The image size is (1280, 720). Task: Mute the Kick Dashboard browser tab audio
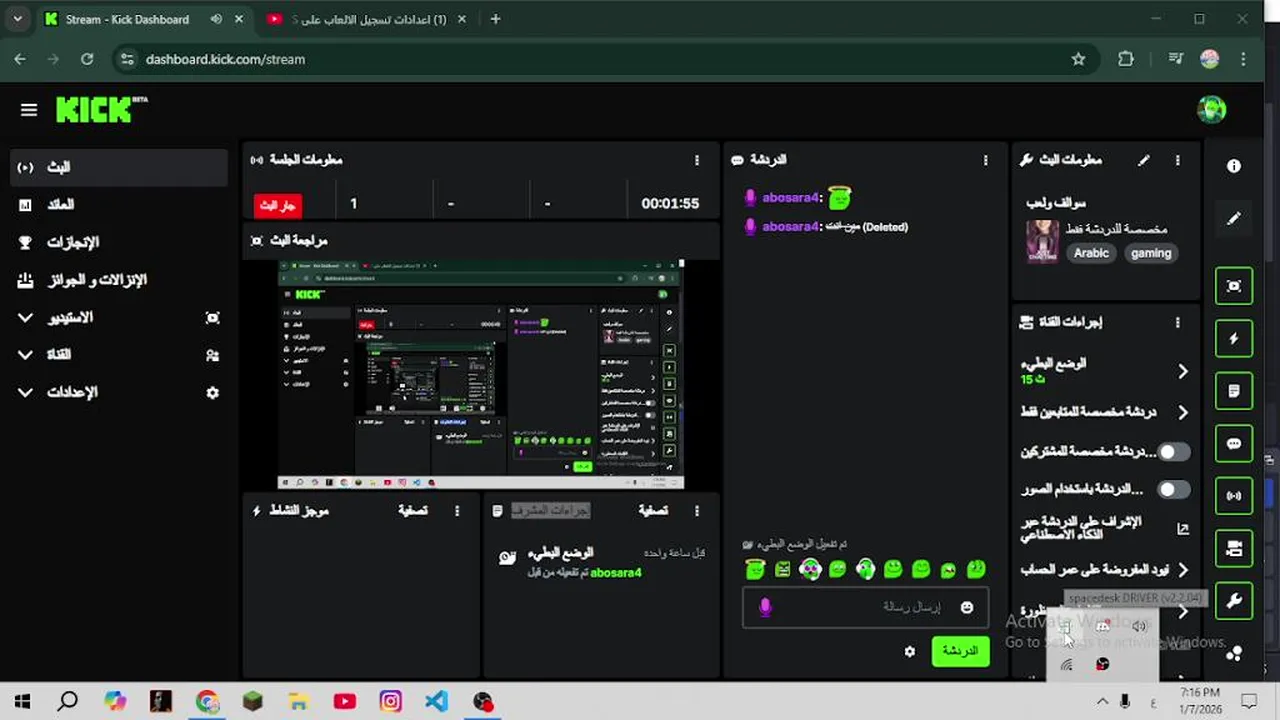pos(217,19)
